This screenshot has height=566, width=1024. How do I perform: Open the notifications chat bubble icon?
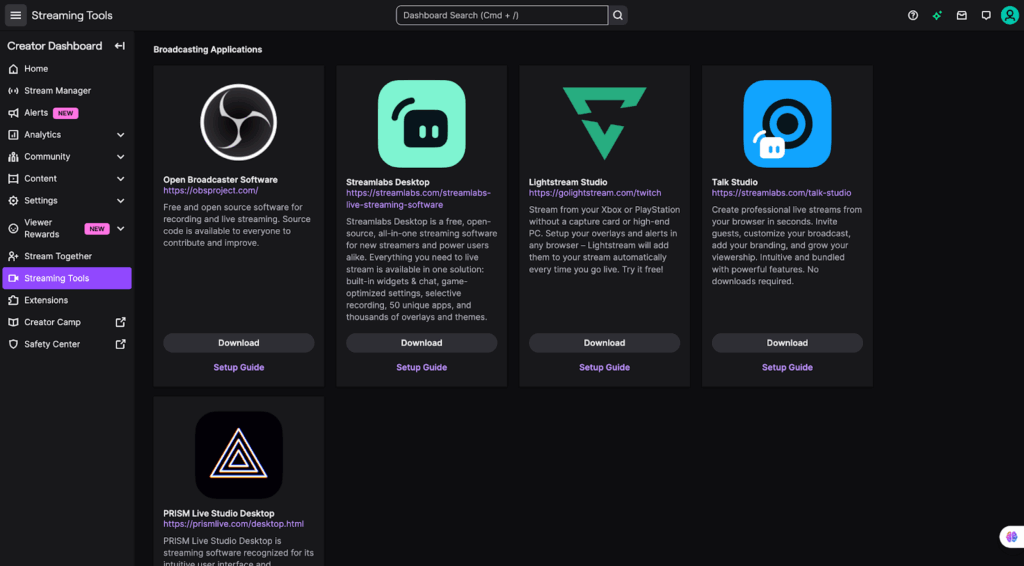tap(986, 16)
